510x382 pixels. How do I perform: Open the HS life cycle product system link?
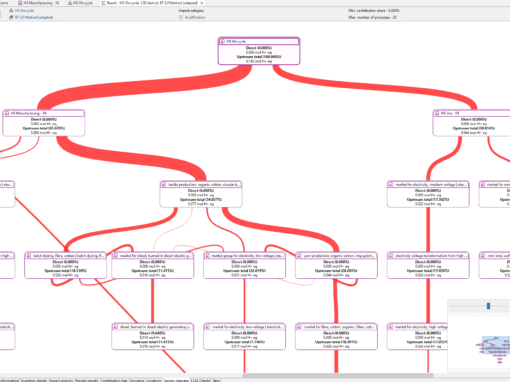(x=24, y=11)
